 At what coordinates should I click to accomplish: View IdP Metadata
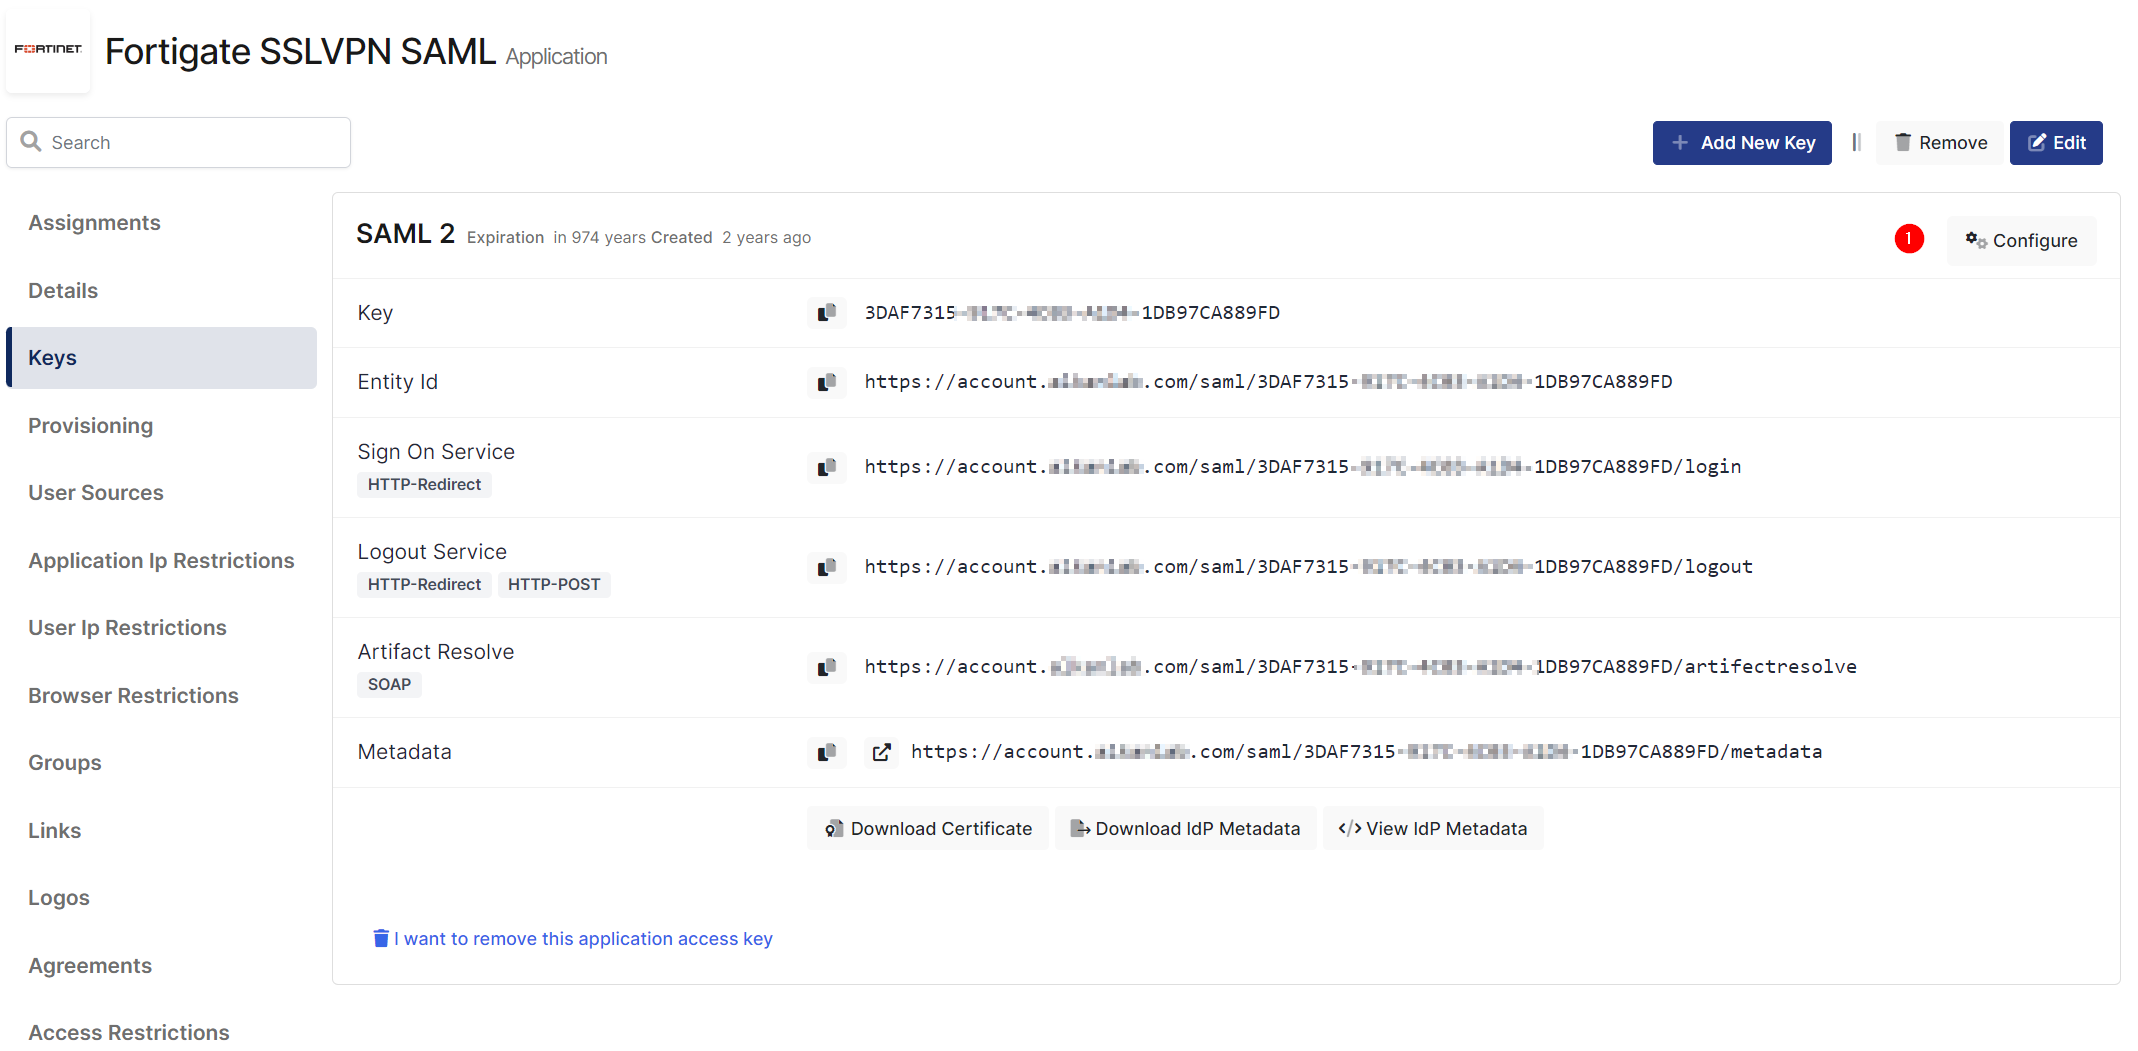click(x=1433, y=829)
